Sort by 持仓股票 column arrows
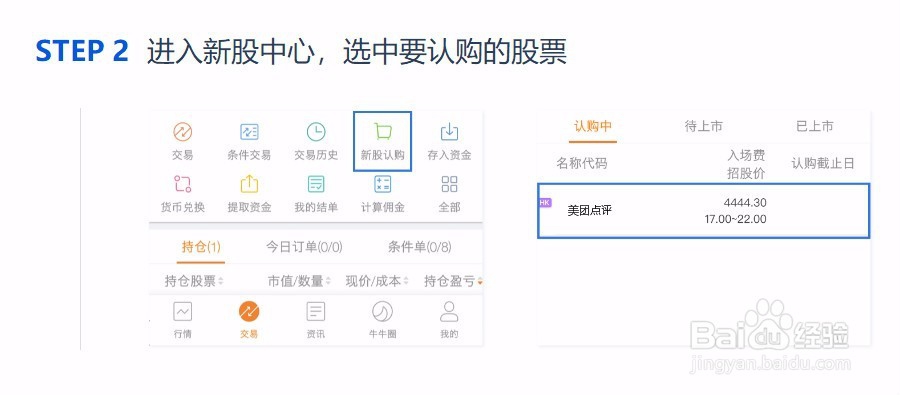900x395 pixels. tap(221, 281)
